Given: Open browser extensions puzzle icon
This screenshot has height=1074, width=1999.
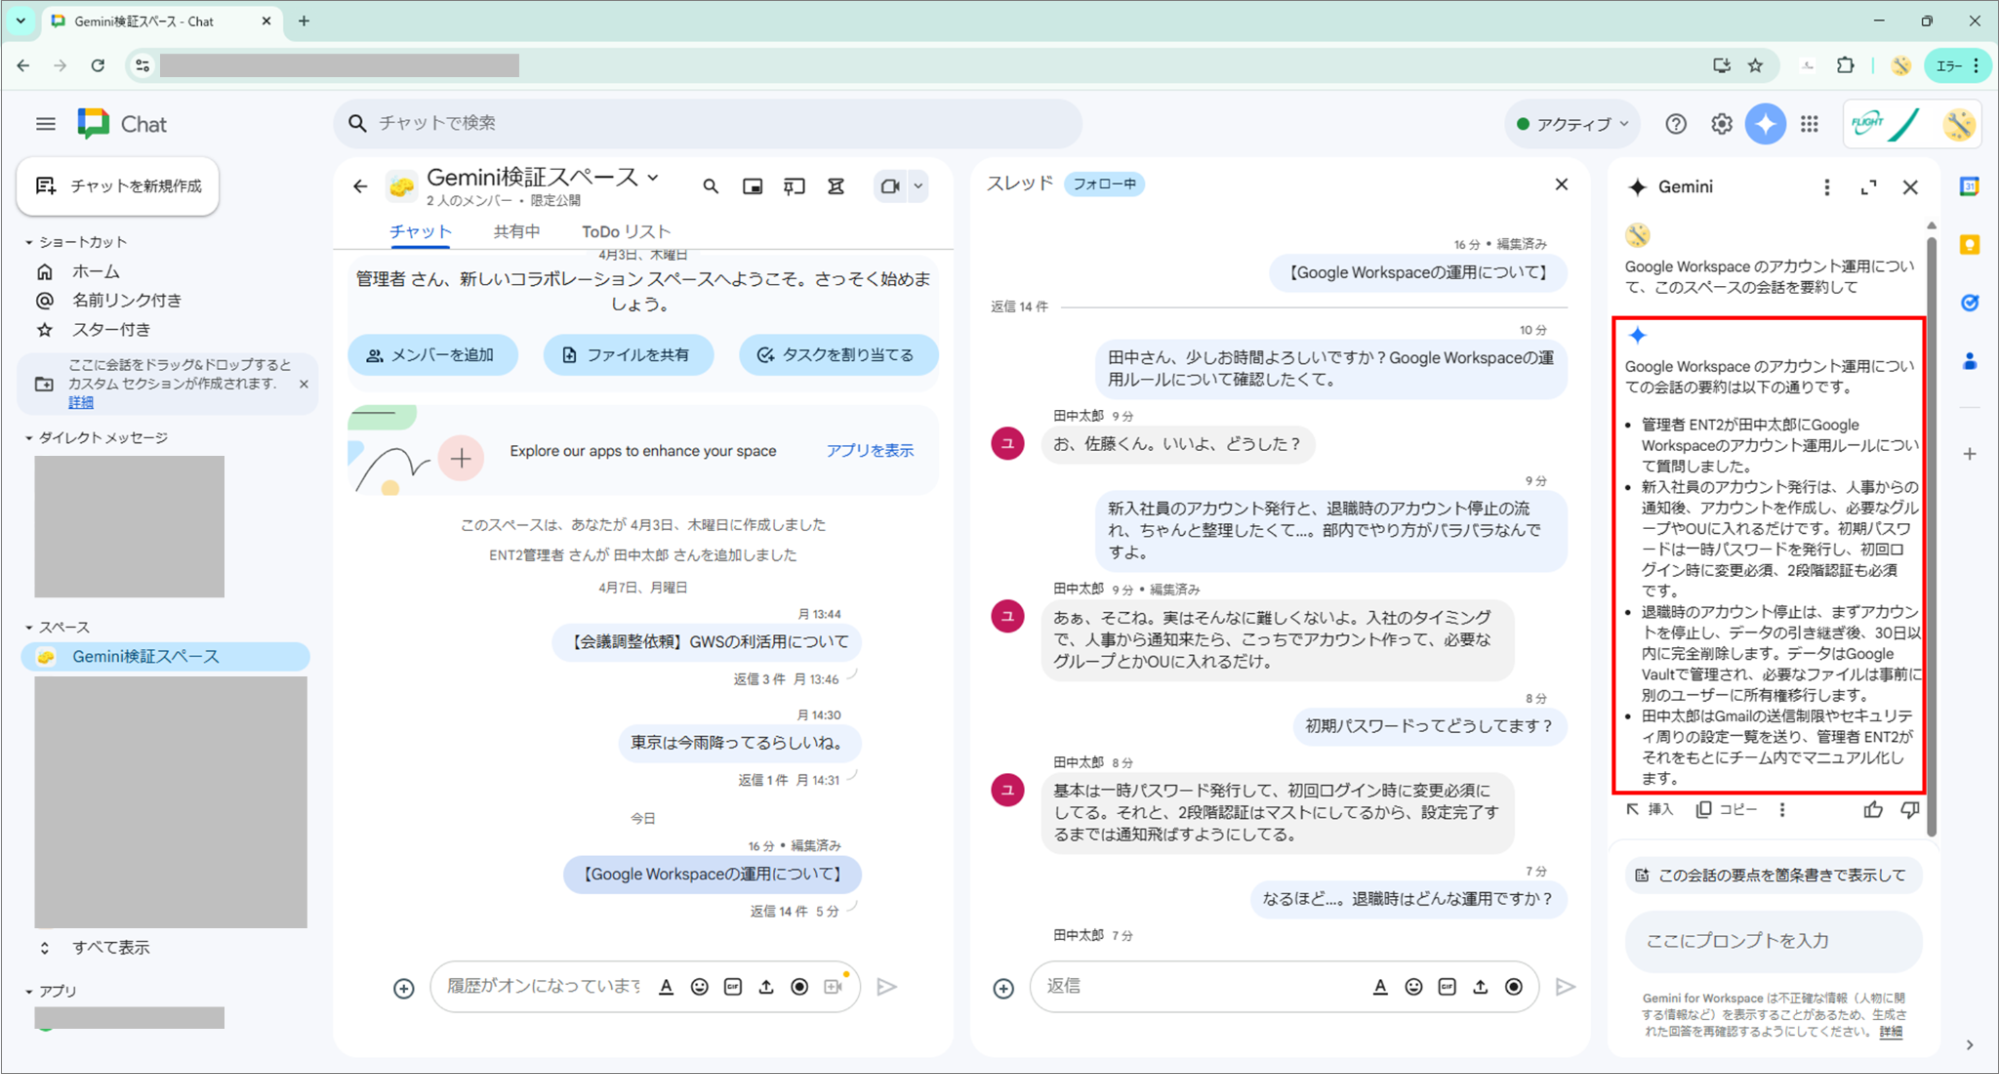Looking at the screenshot, I should [1845, 65].
